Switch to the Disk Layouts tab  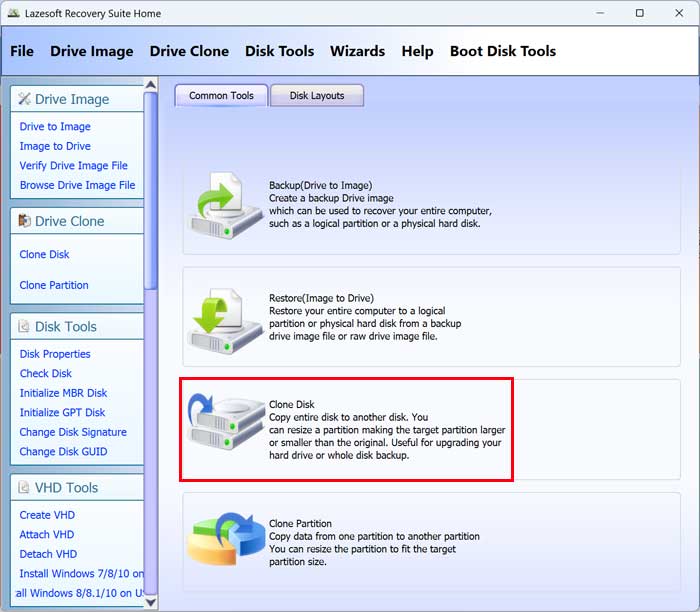[x=317, y=96]
